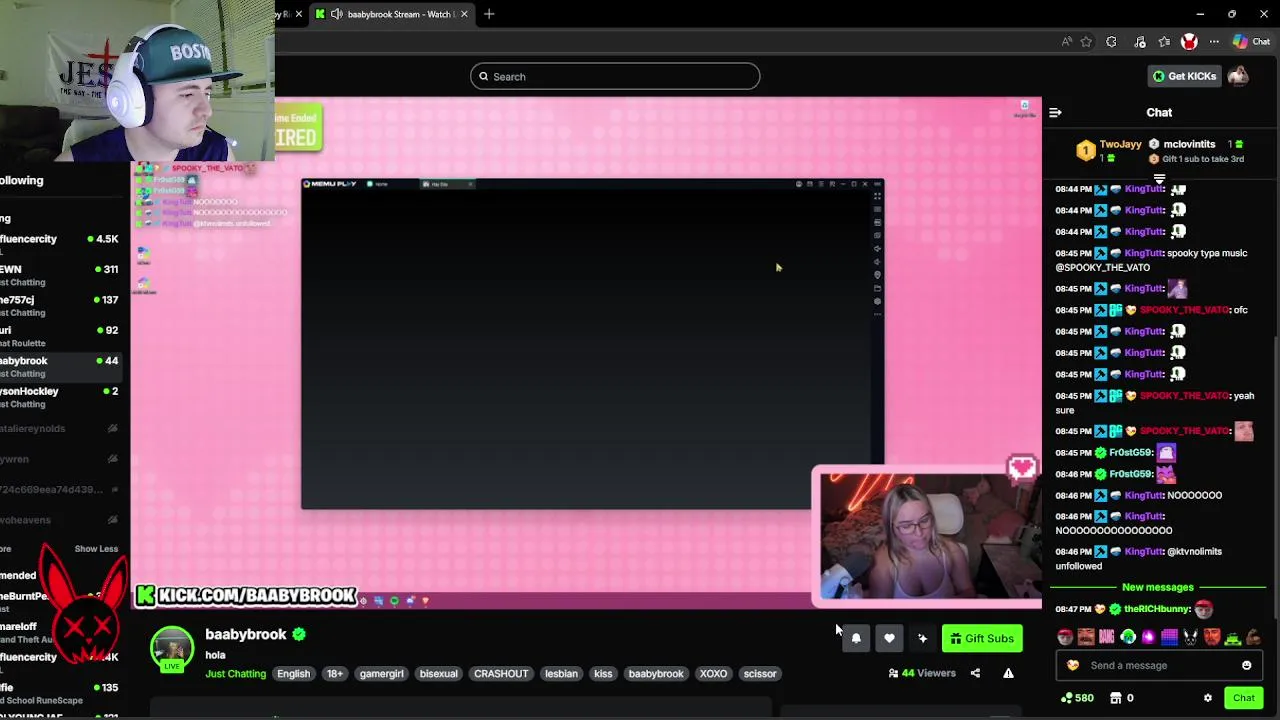1280x720 pixels.
Task: Mute the tab via speaker icon
Action: coord(337,14)
